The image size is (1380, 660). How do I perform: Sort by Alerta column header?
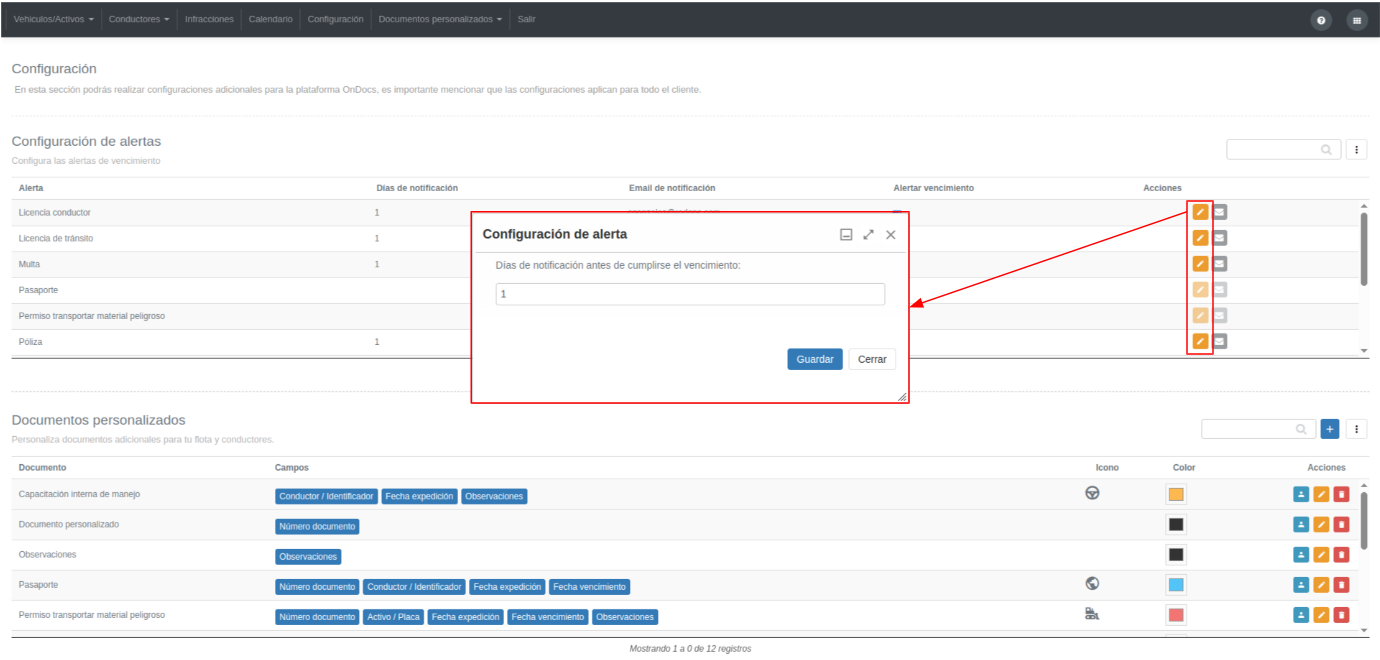31,188
